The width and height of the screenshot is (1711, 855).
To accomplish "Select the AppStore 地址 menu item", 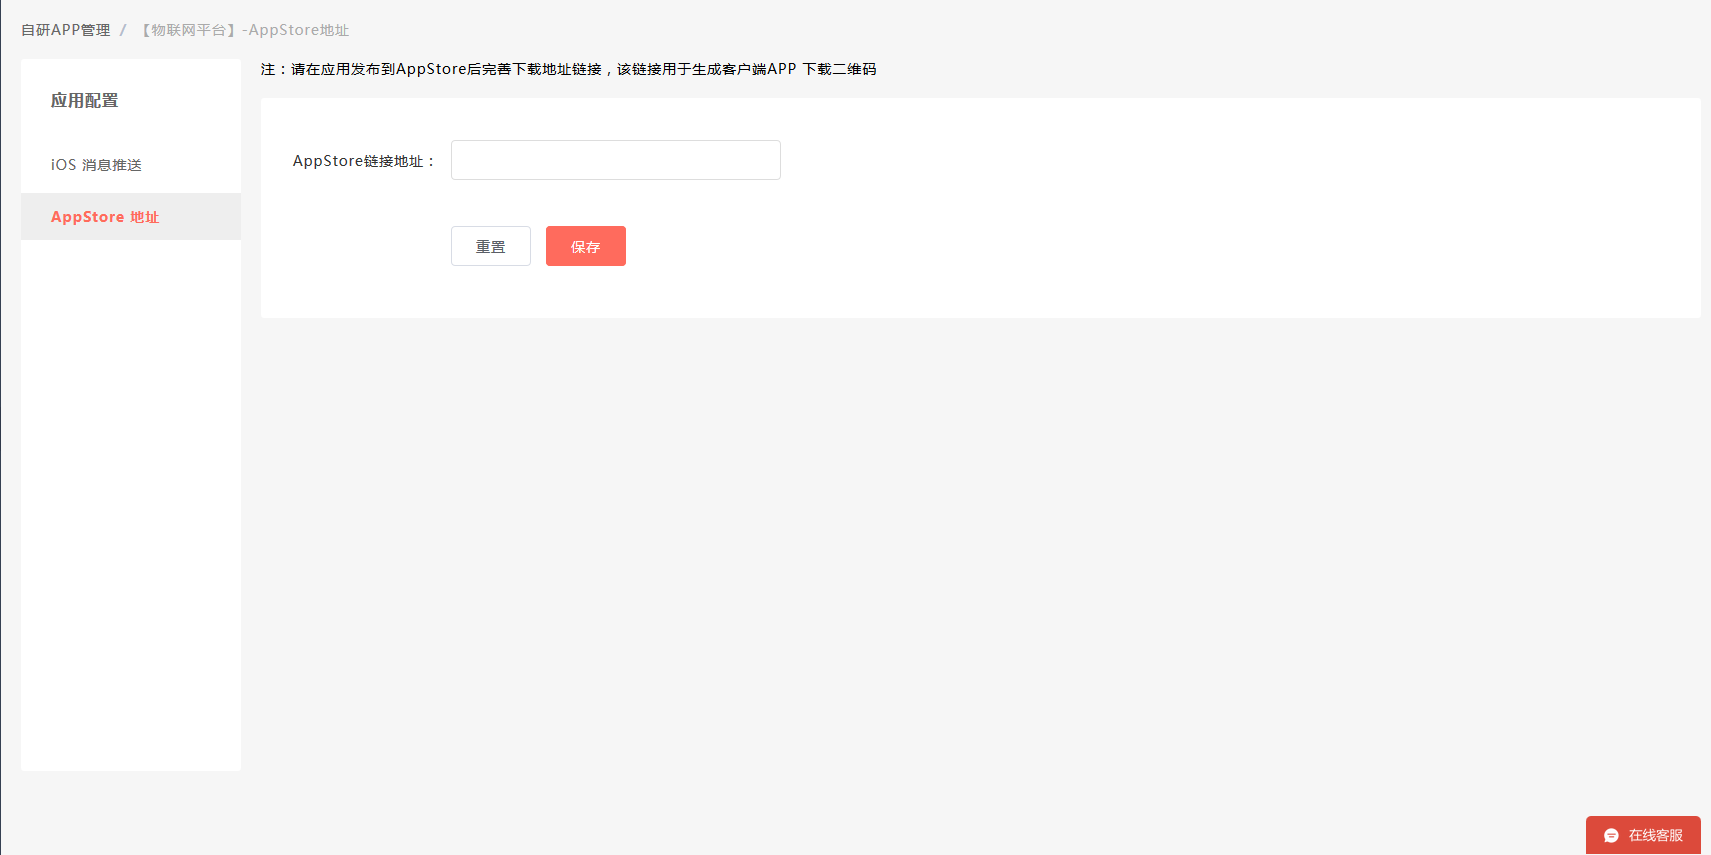I will pyautogui.click(x=131, y=217).
